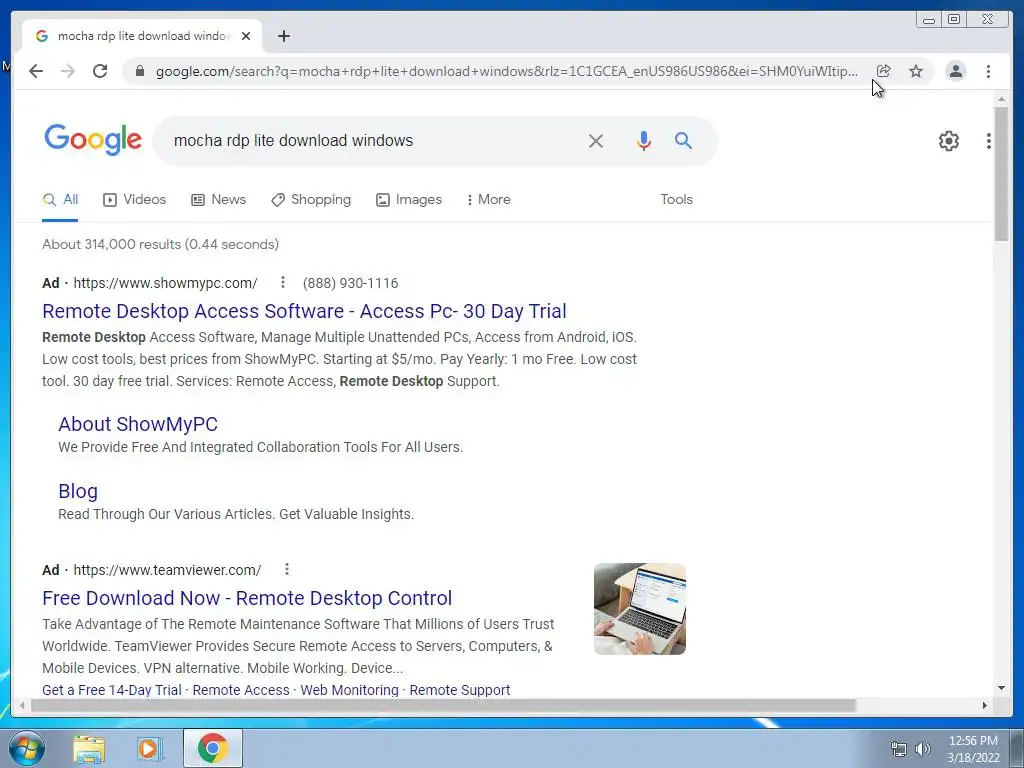Open the Windows Start menu
The height and width of the screenshot is (768, 1024).
(x=26, y=748)
